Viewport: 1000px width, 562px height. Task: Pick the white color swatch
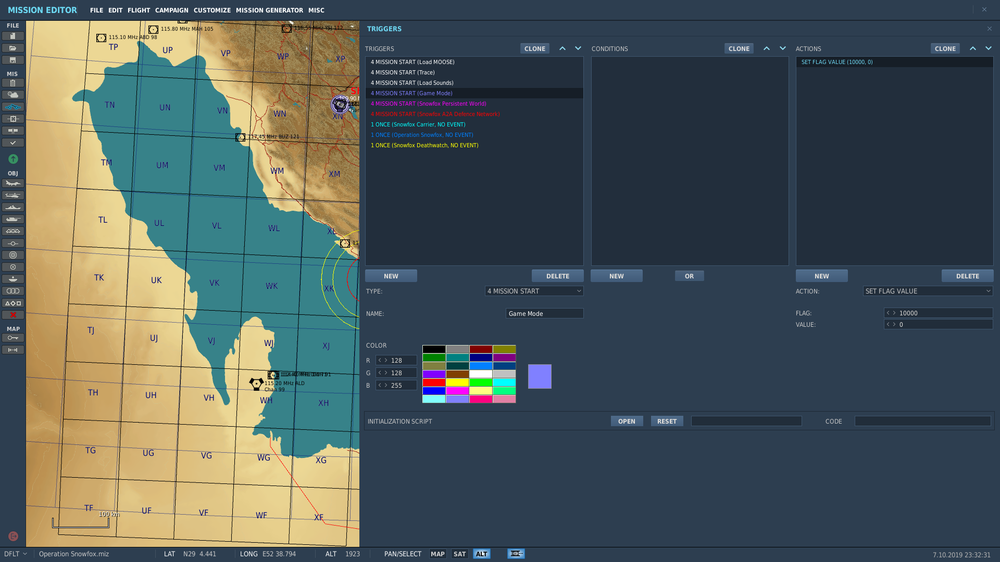[x=481, y=374]
